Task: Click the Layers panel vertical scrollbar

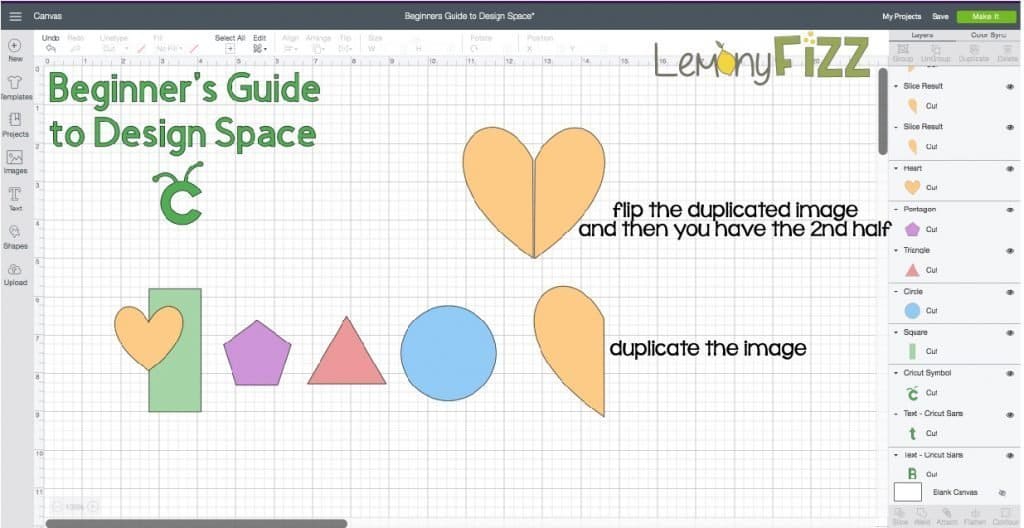Action: (x=882, y=111)
